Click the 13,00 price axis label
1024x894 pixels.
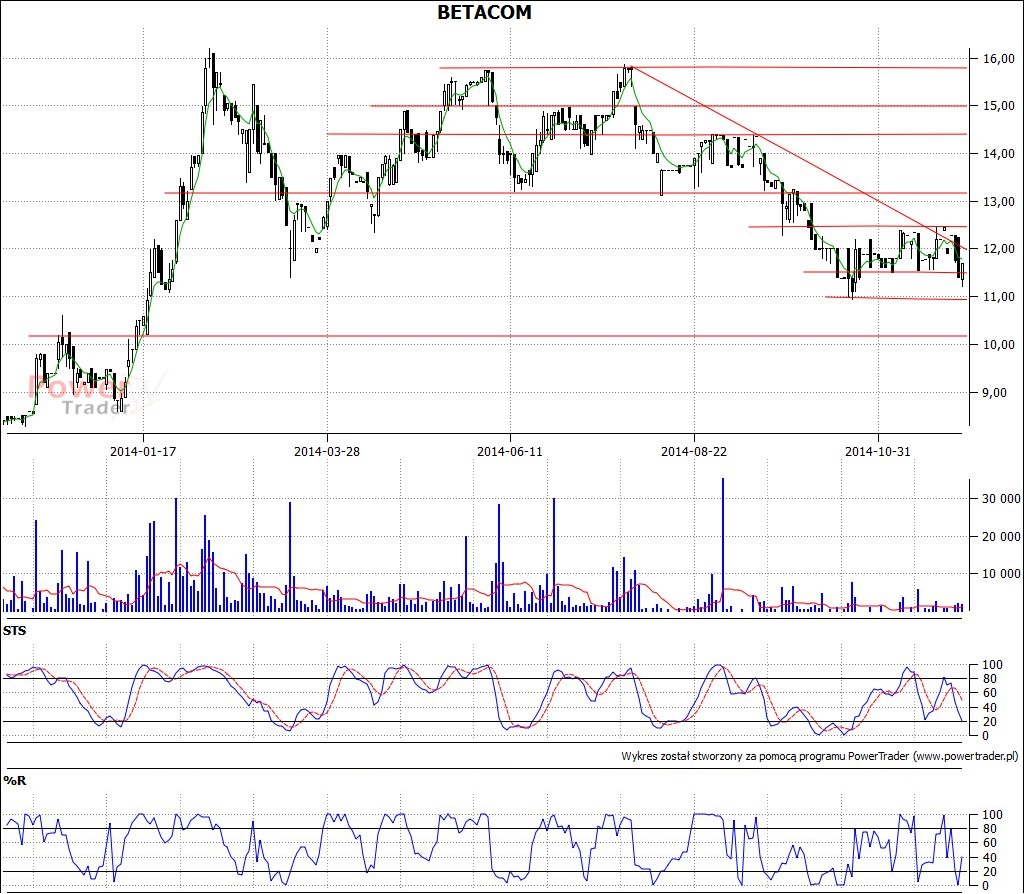(999, 202)
